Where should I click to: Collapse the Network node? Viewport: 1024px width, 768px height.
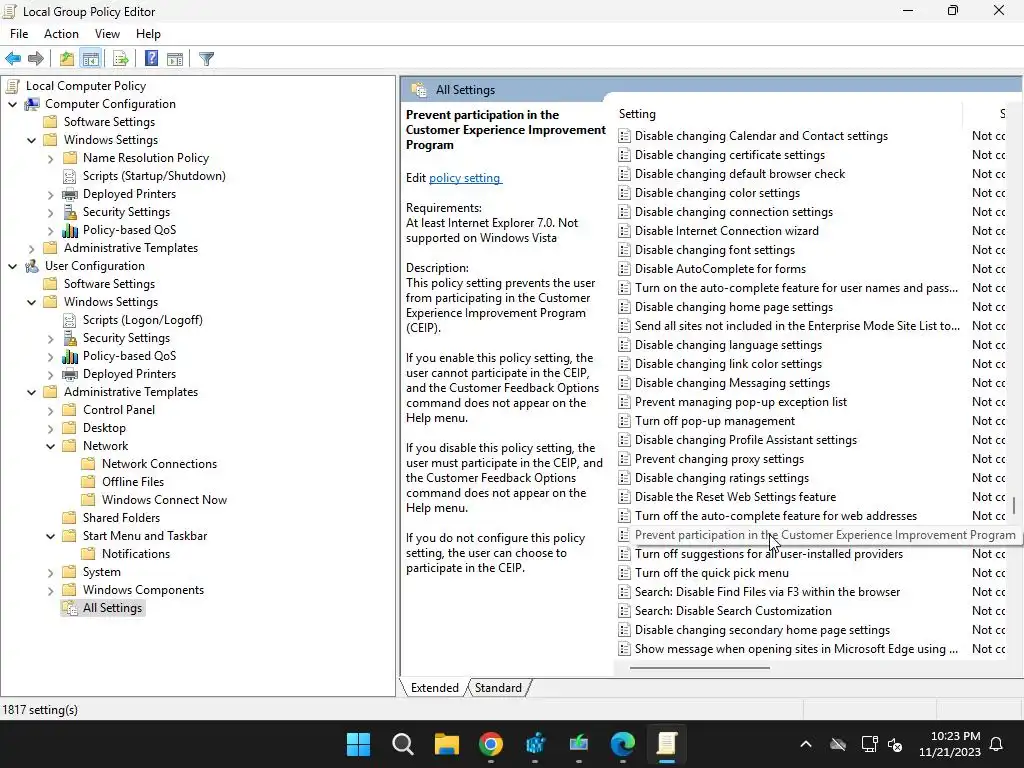coord(50,446)
